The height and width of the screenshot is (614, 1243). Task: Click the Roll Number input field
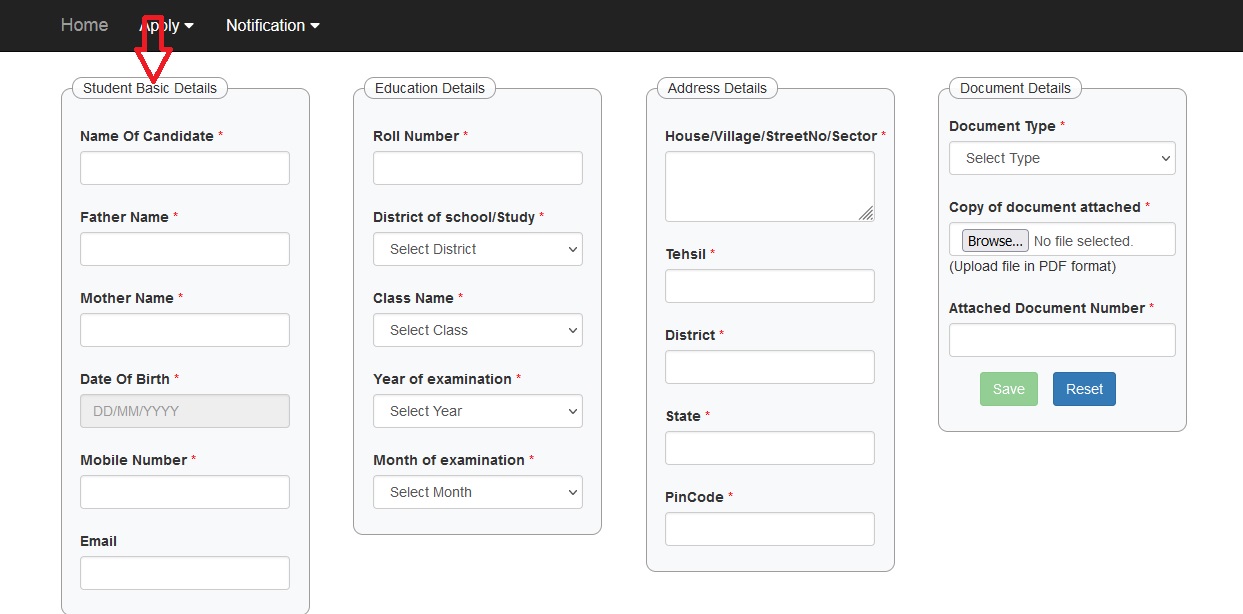[x=477, y=168]
